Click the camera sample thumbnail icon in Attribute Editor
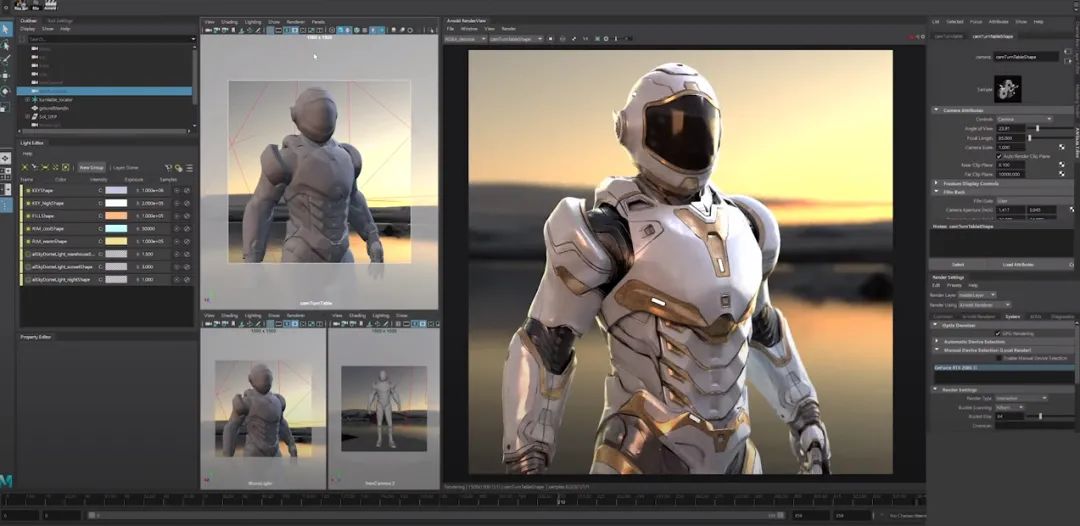Image resolution: width=1080 pixels, height=526 pixels. [x=1006, y=88]
